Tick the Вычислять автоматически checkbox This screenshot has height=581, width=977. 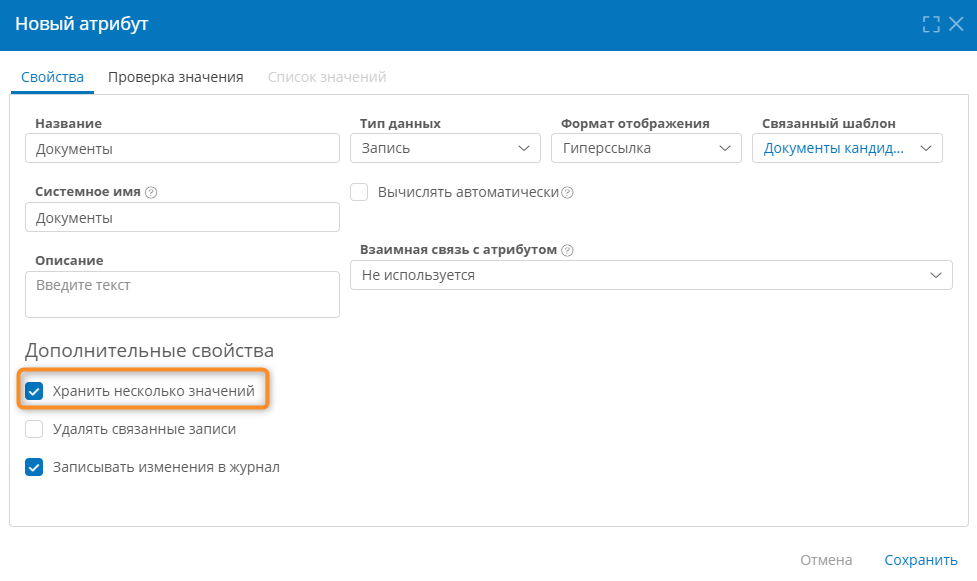pos(359,192)
